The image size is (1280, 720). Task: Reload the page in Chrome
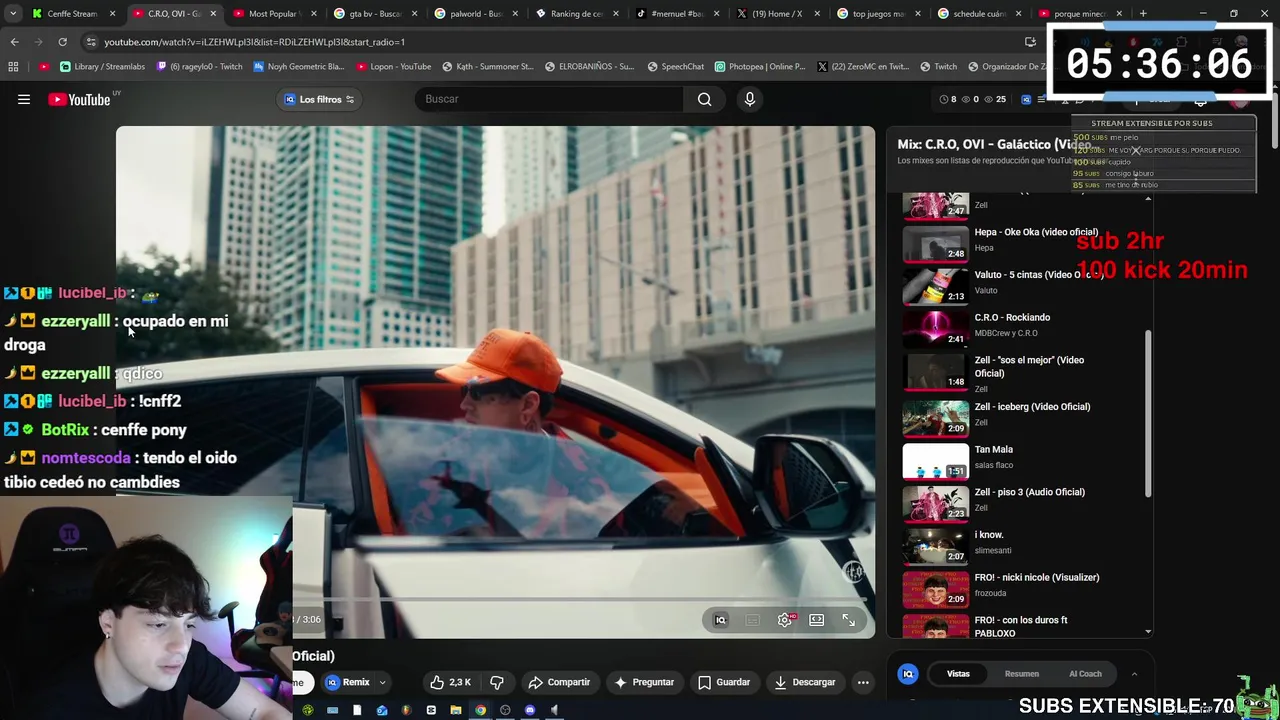(62, 42)
